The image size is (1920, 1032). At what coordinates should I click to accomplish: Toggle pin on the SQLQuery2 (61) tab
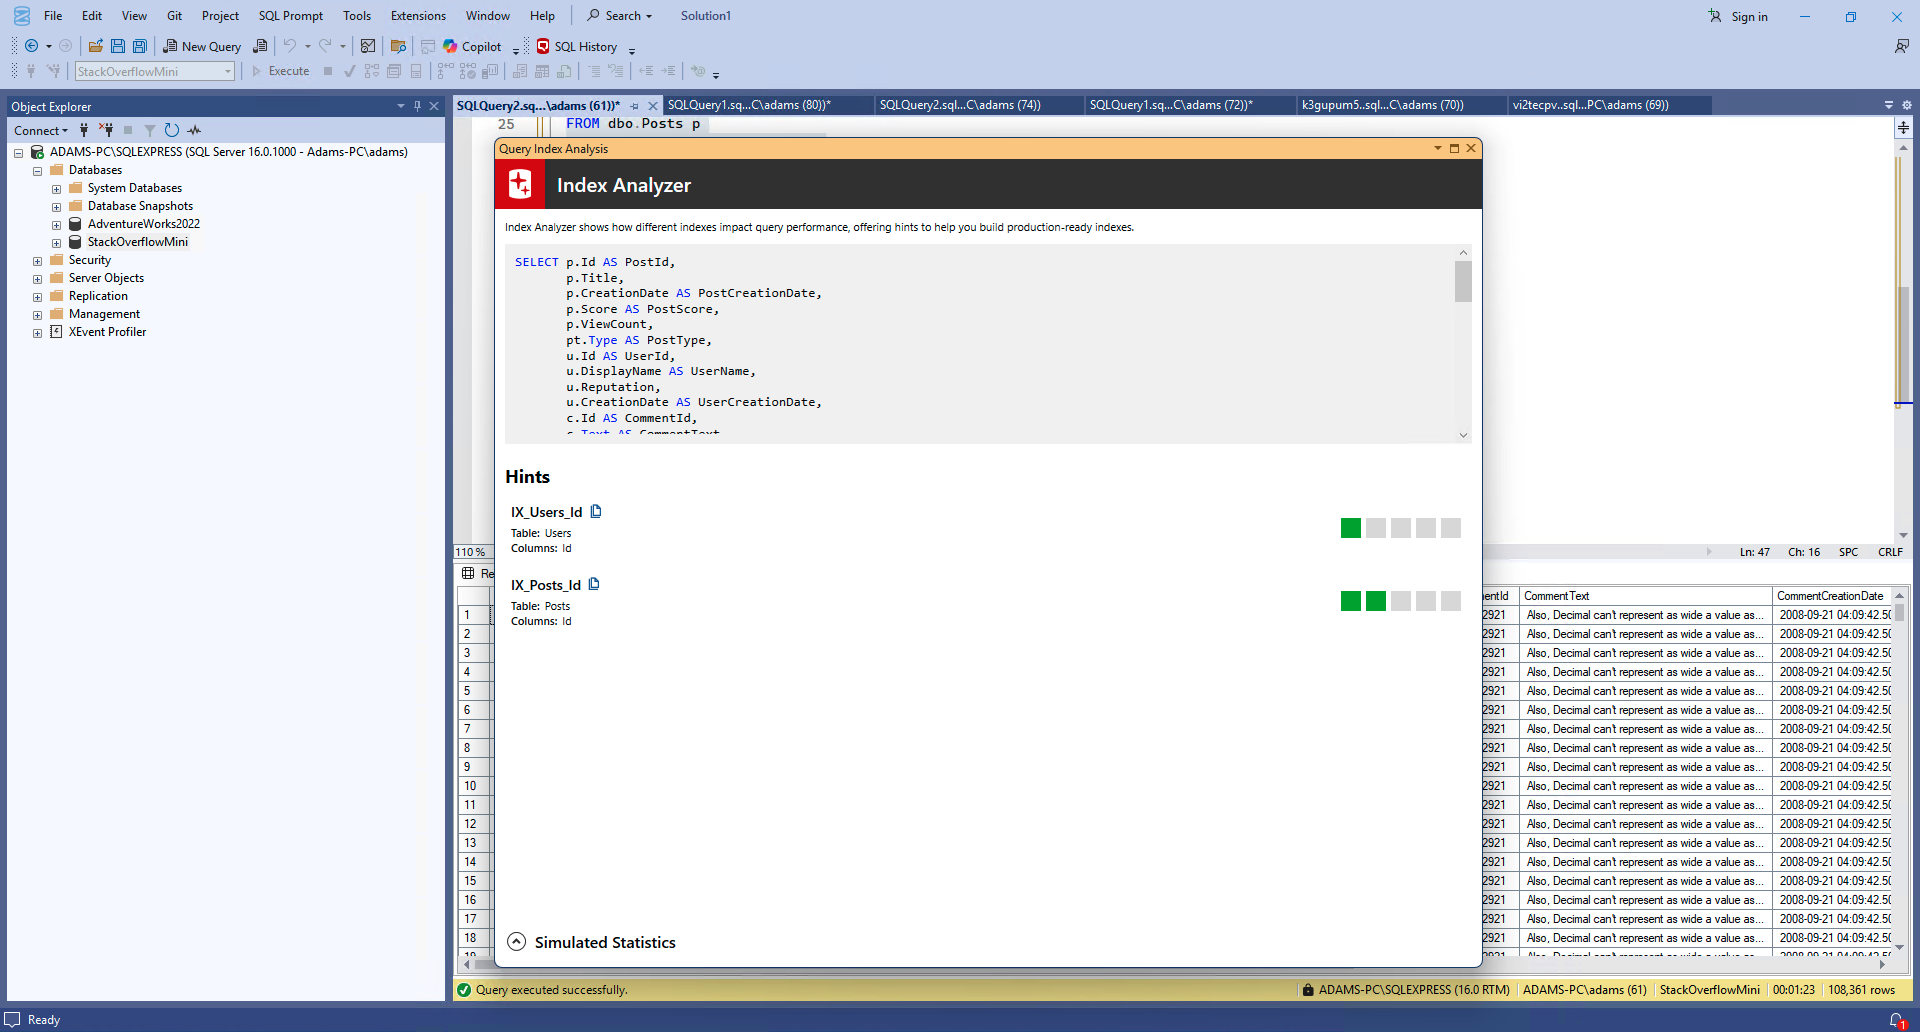pos(634,106)
